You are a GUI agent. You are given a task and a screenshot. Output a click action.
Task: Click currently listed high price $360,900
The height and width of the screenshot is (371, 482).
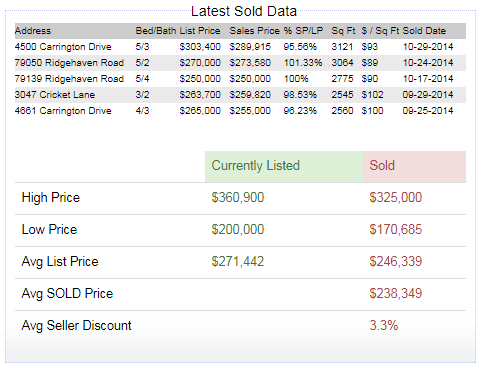pos(238,198)
